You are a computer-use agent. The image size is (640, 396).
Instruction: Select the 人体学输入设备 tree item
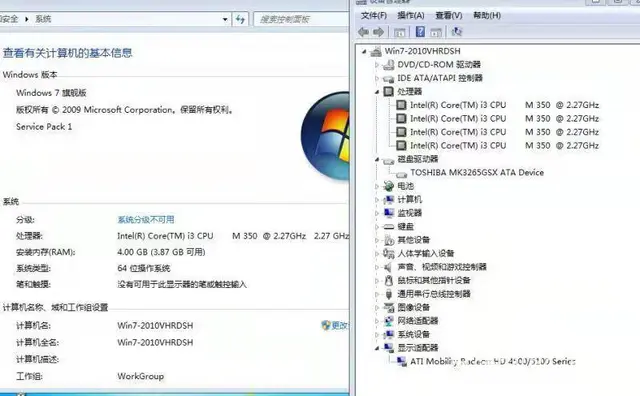click(x=426, y=254)
